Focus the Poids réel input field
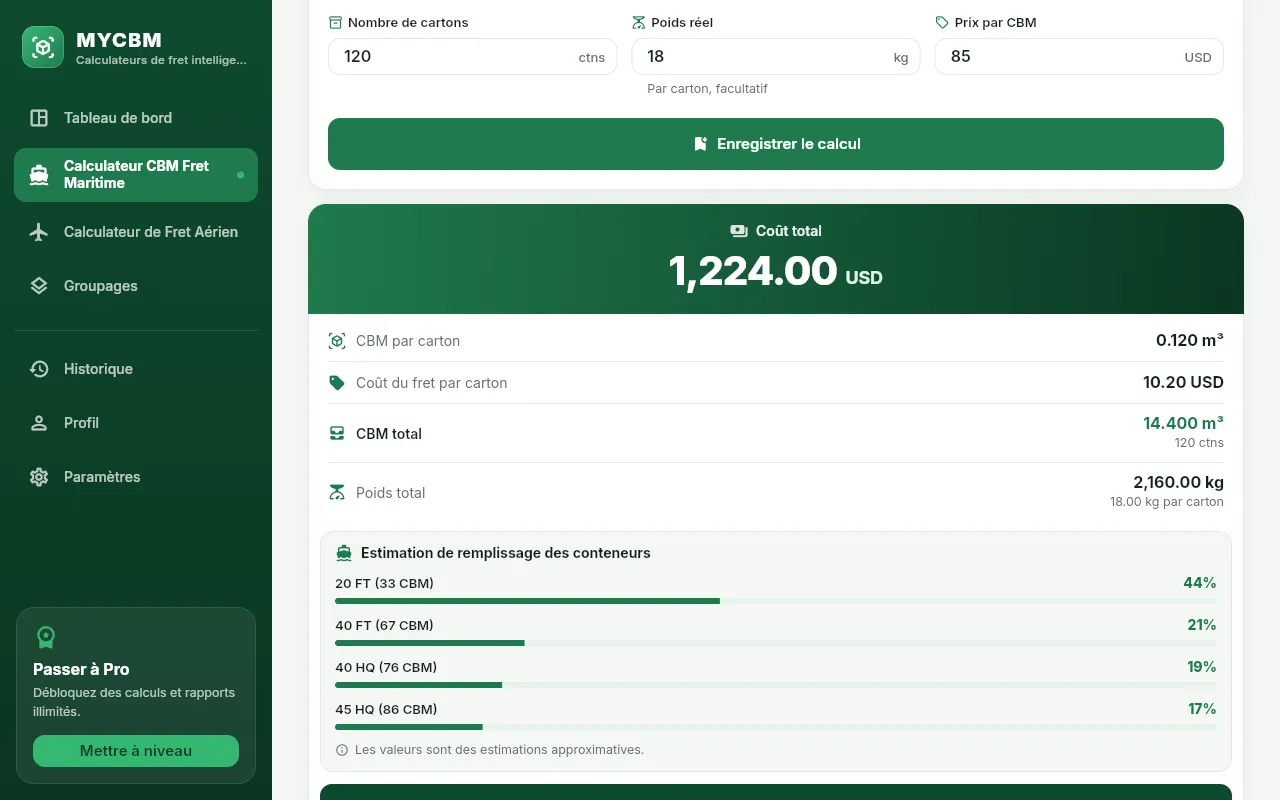This screenshot has width=1280, height=800. click(776, 56)
